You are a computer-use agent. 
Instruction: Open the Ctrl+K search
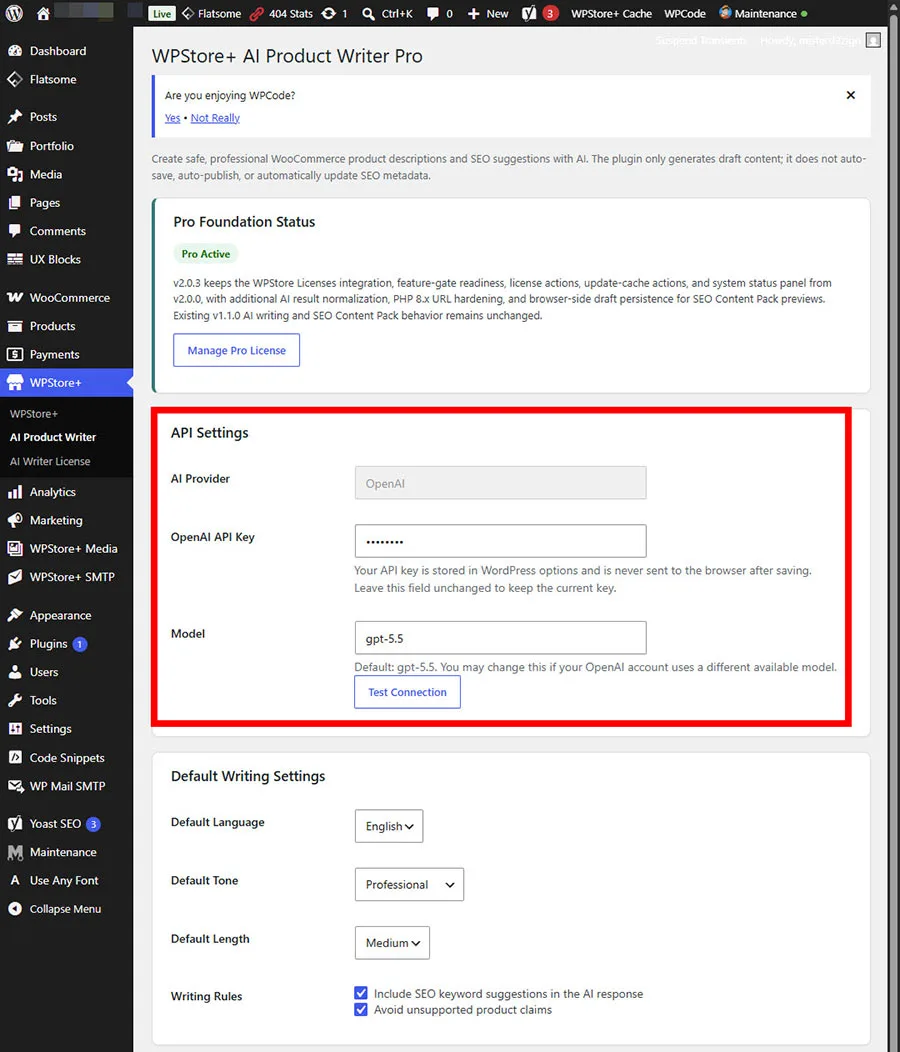[x=387, y=13]
